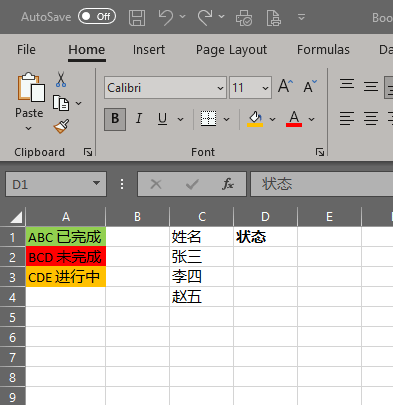Open the Borders options dropdown arrow

[x=226, y=119]
